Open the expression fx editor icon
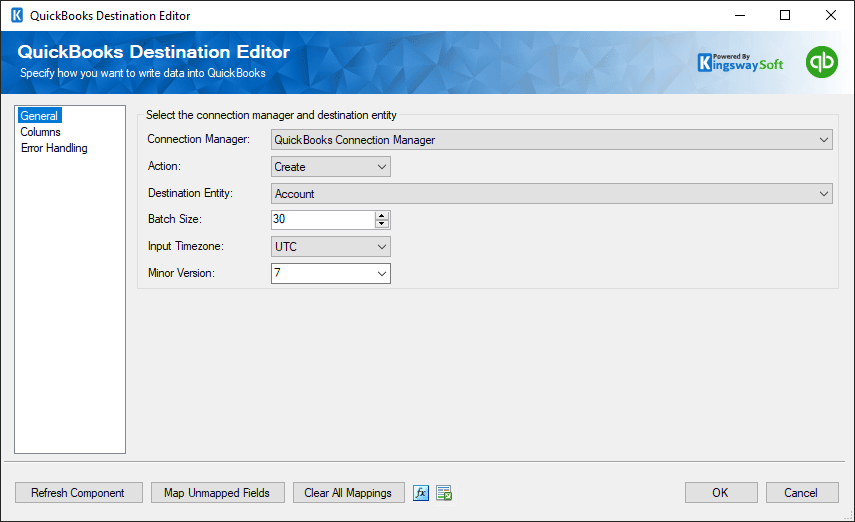The width and height of the screenshot is (855, 522). click(420, 493)
